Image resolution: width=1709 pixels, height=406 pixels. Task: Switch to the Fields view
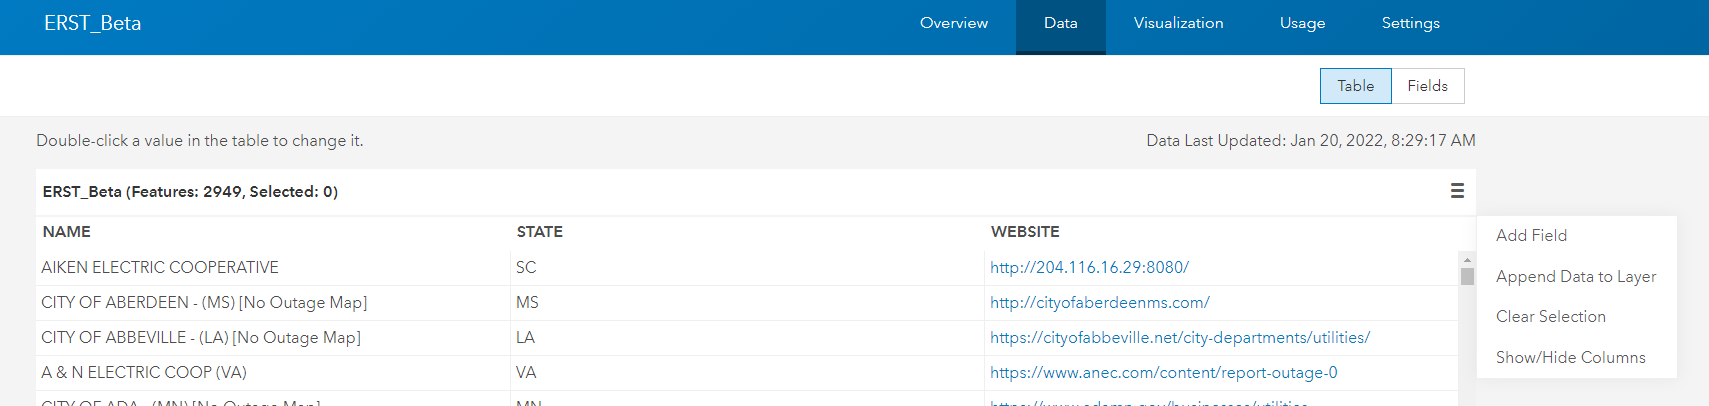[1428, 86]
